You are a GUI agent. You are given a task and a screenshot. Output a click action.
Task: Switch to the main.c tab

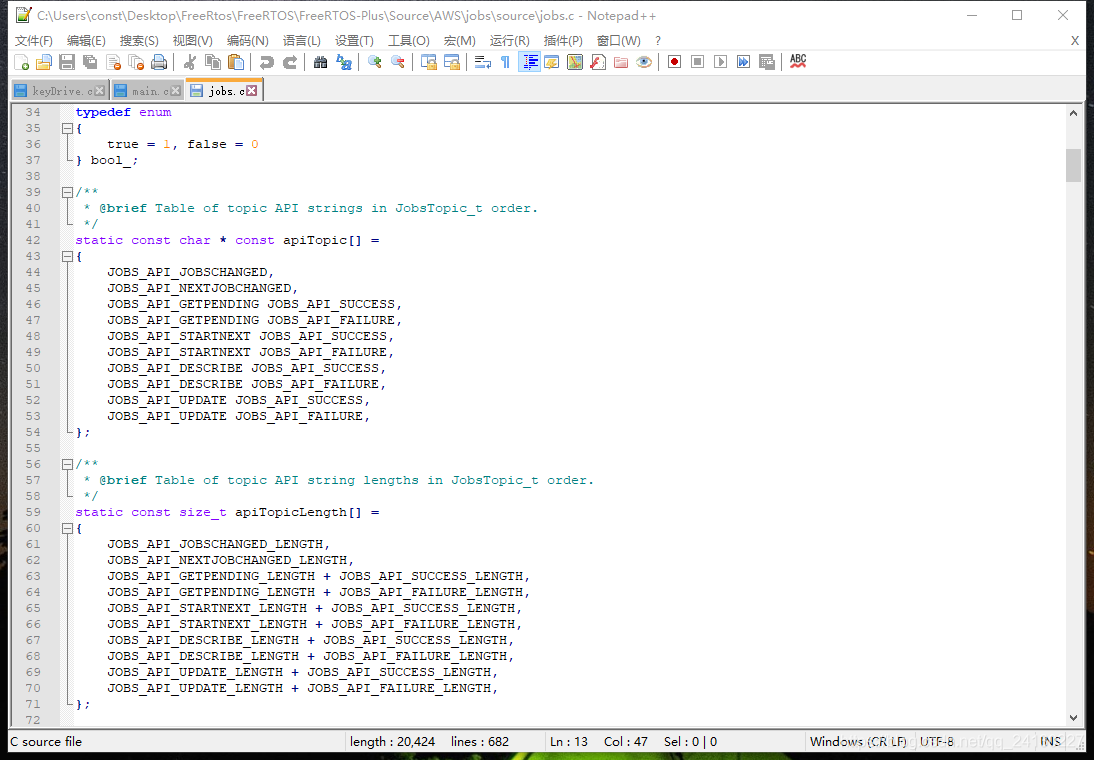pos(146,91)
